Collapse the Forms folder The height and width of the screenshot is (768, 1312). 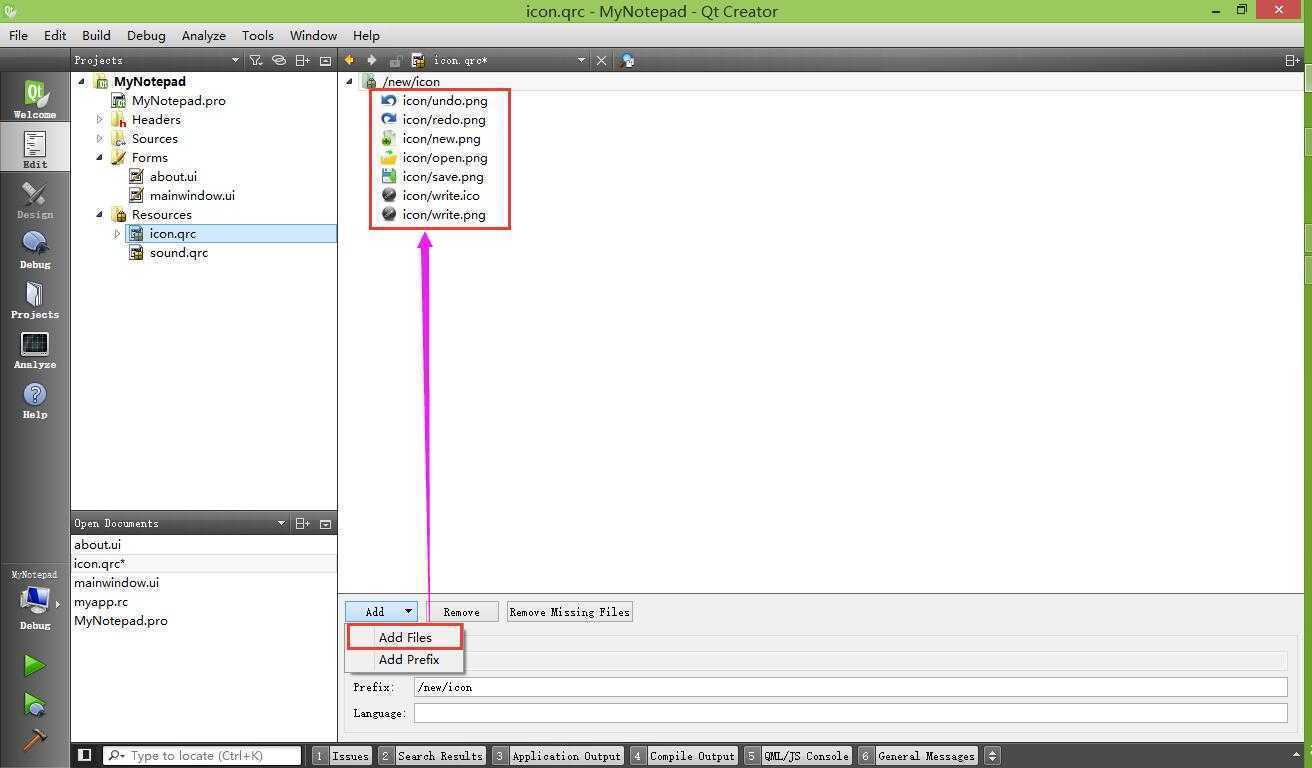pyautogui.click(x=100, y=157)
